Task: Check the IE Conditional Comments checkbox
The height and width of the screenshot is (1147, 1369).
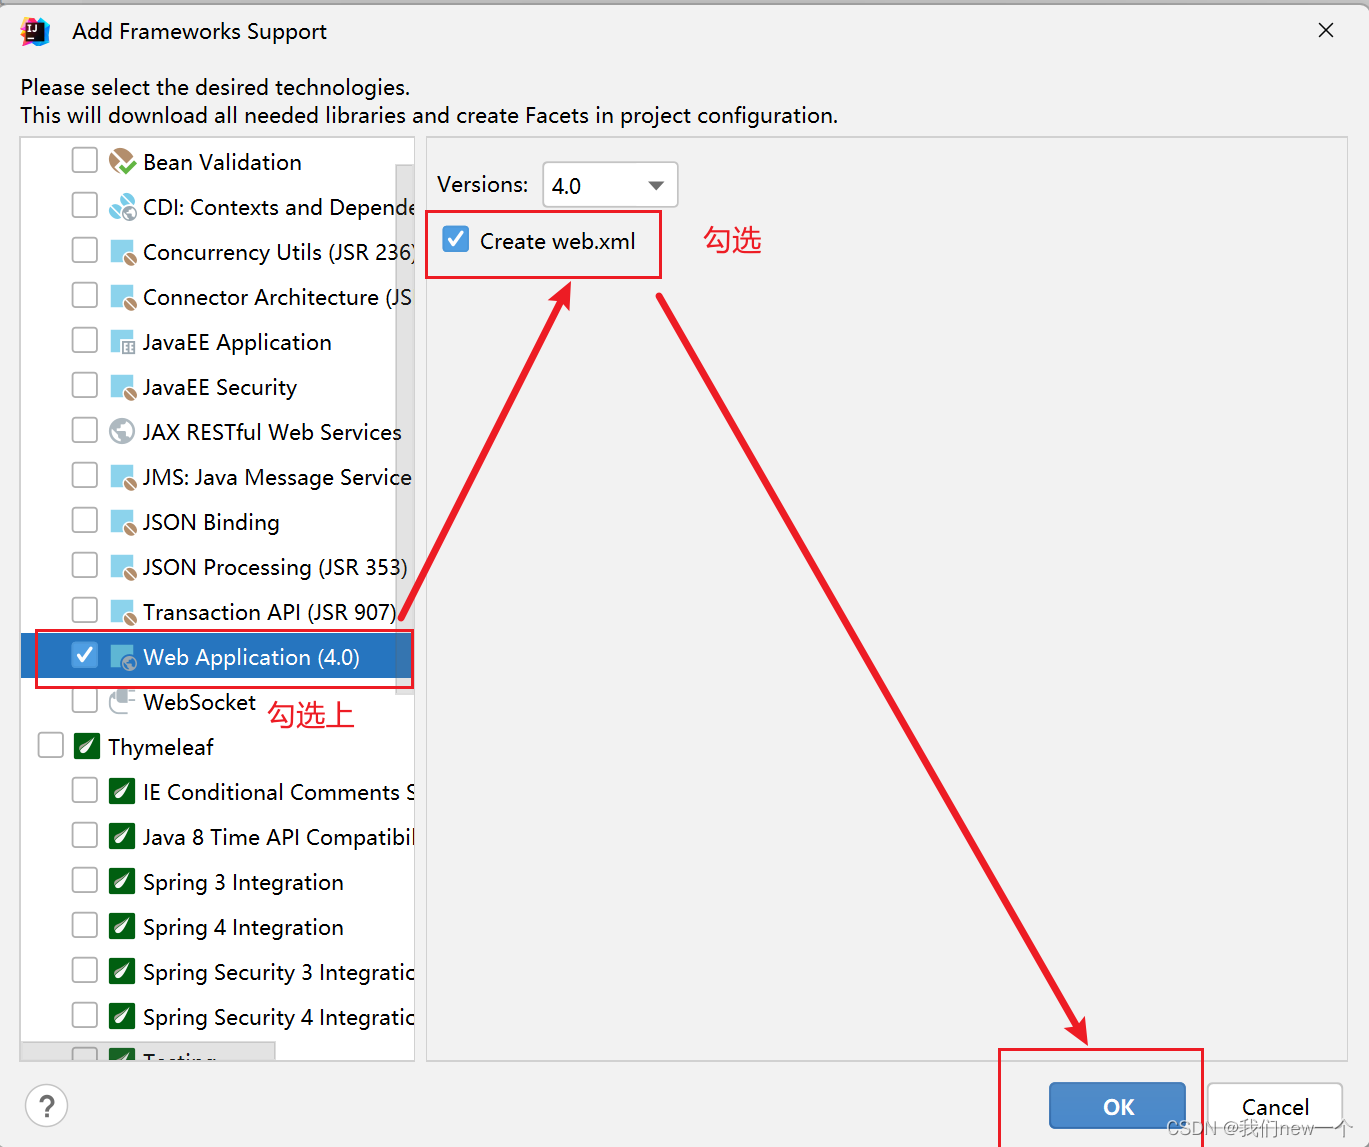Action: (x=85, y=790)
